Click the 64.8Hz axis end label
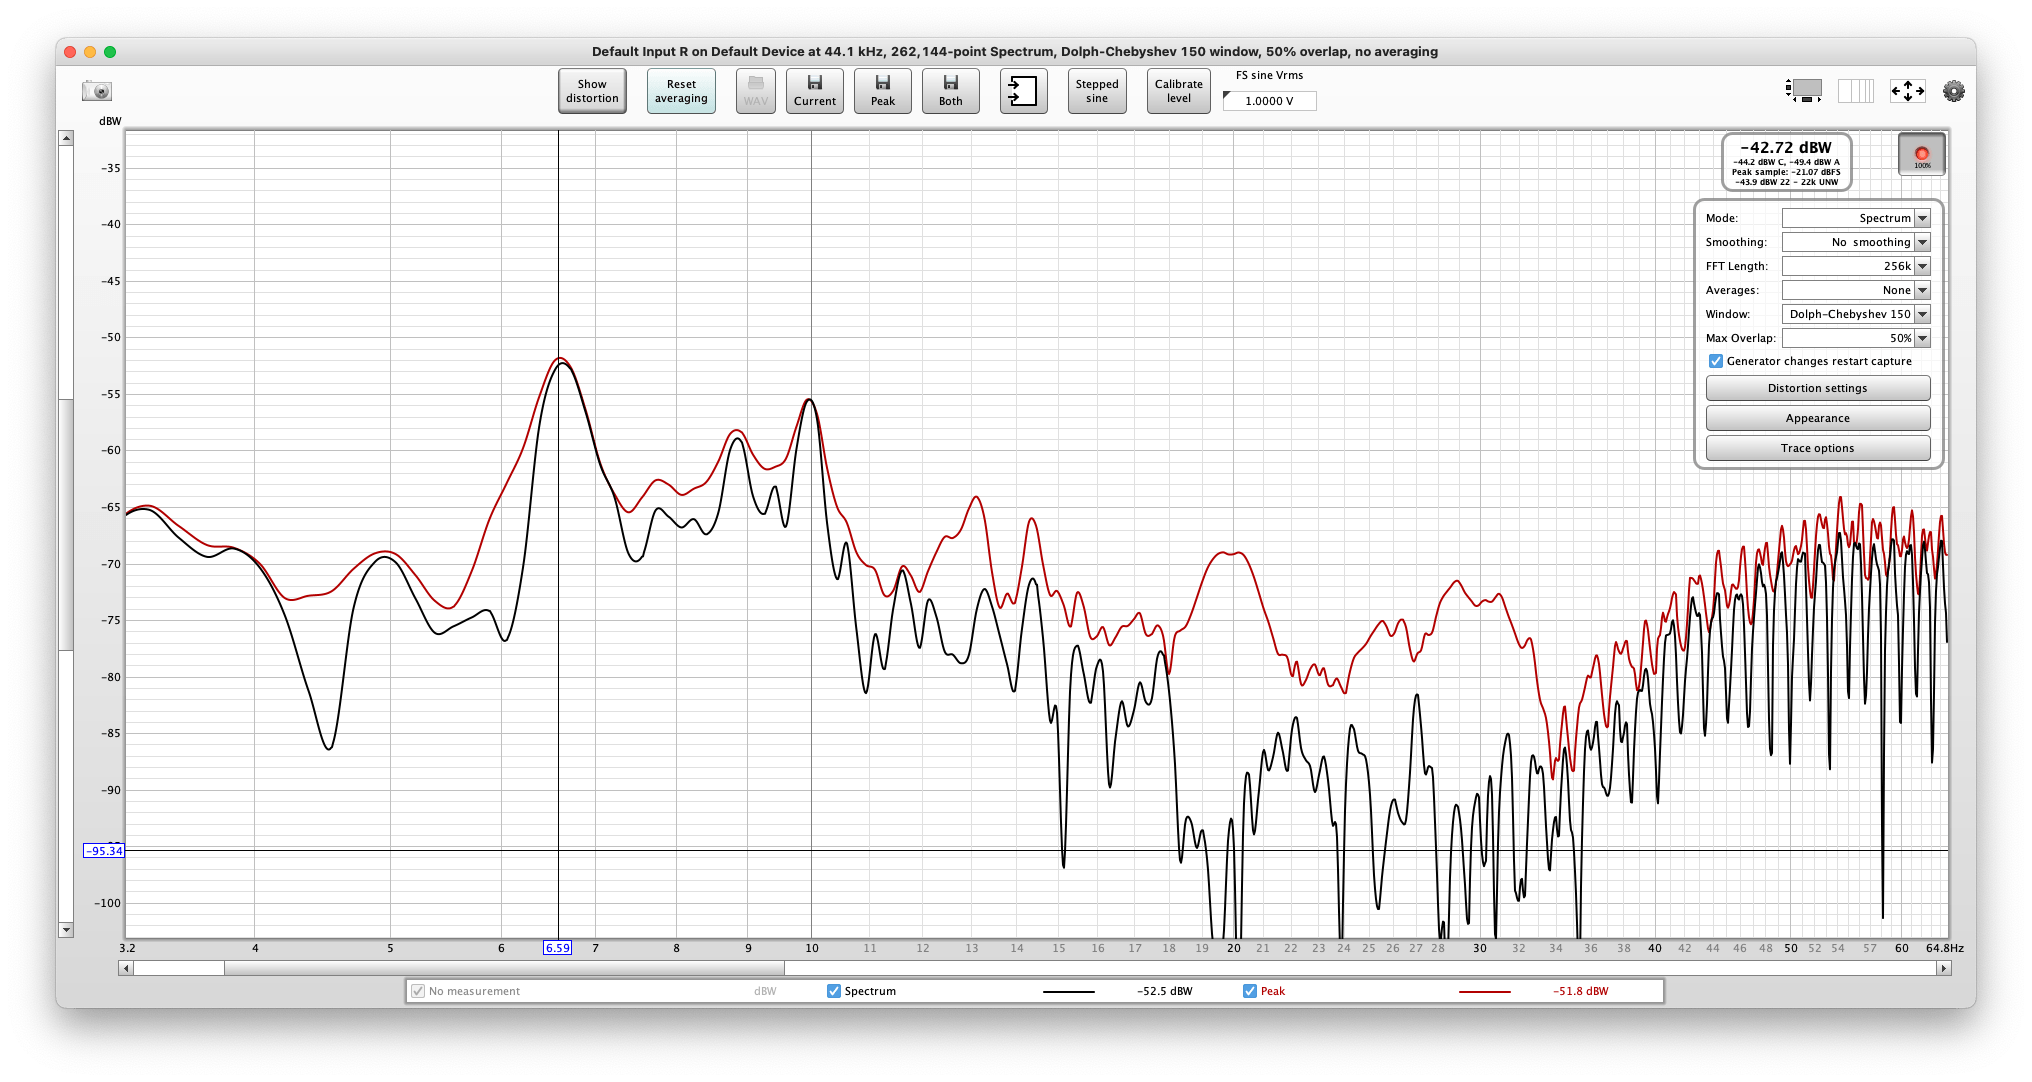 [1944, 948]
